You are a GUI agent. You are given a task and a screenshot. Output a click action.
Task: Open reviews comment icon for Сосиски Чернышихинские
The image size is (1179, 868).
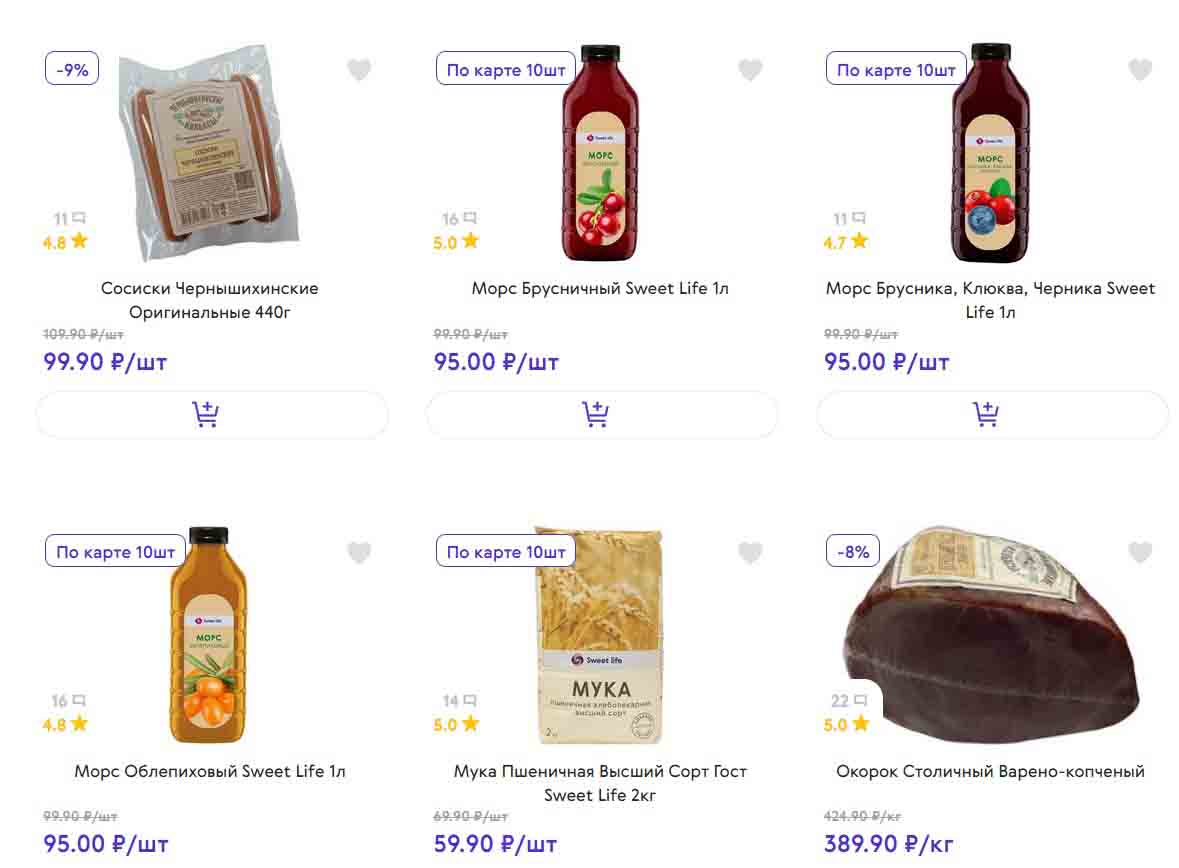pos(78,218)
